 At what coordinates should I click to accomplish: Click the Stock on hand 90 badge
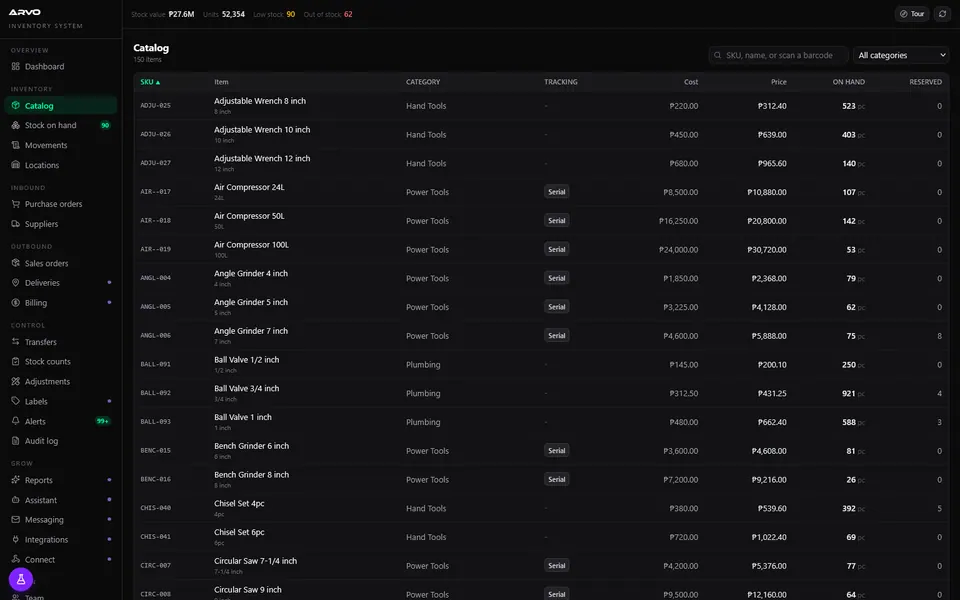tap(105, 125)
